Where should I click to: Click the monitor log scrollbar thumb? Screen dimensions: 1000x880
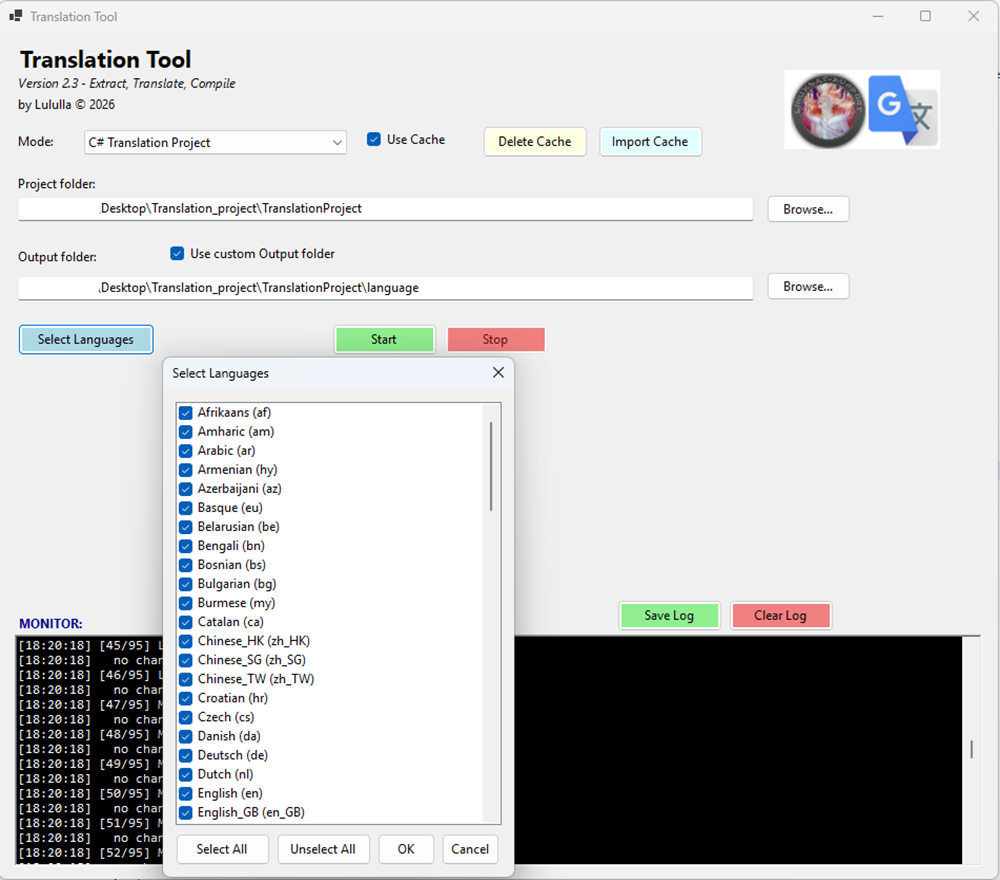point(971,749)
